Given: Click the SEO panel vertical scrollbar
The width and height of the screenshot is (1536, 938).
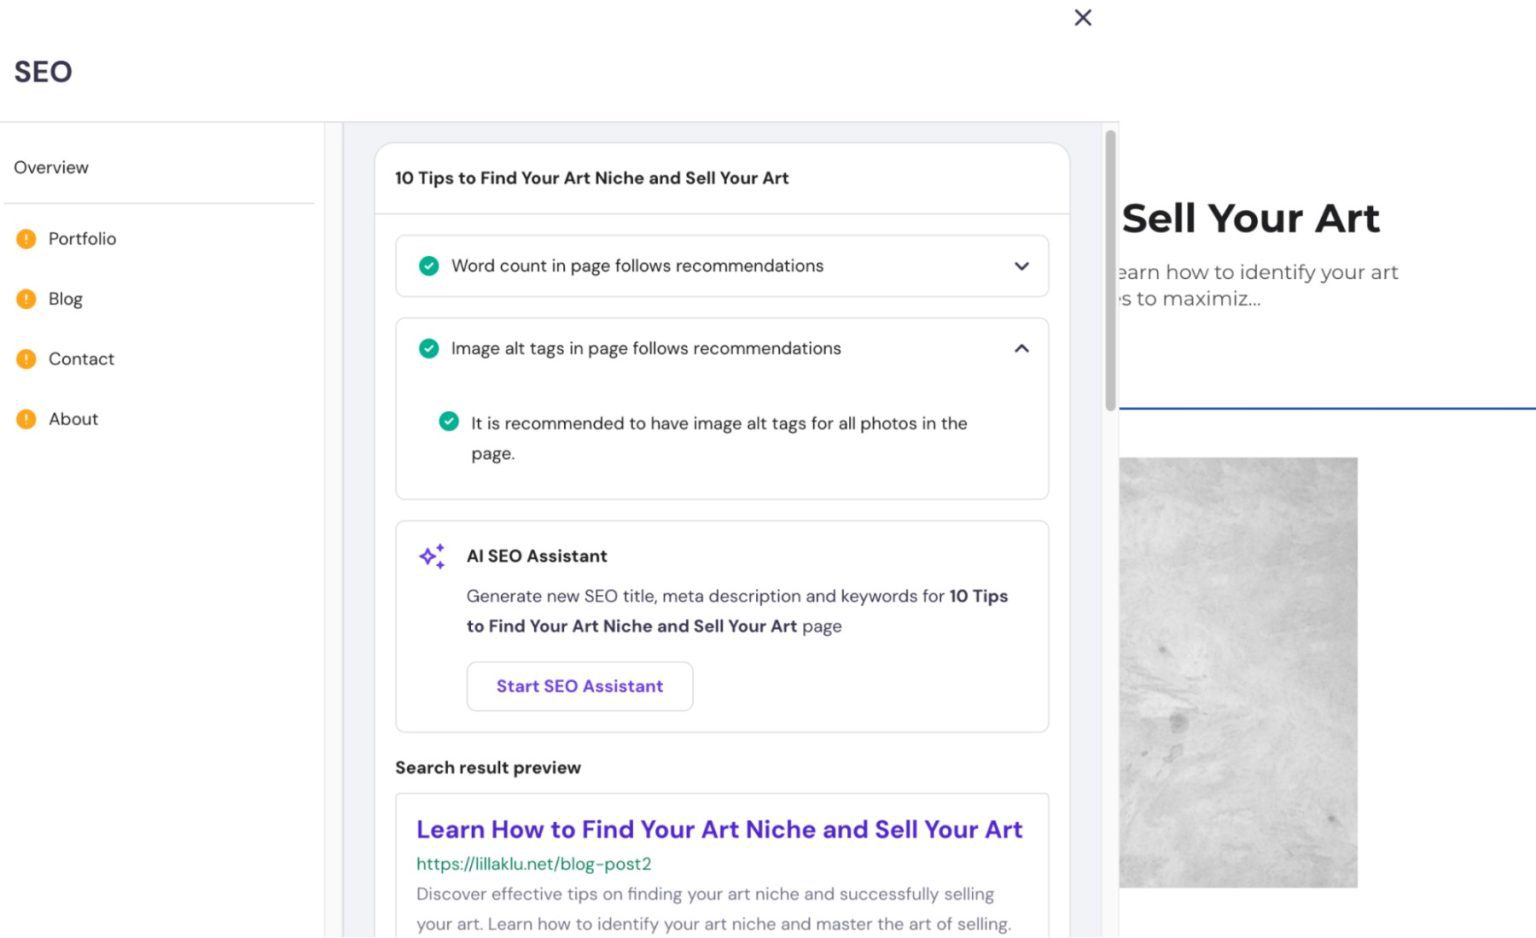Looking at the screenshot, I should pos(1110,270).
